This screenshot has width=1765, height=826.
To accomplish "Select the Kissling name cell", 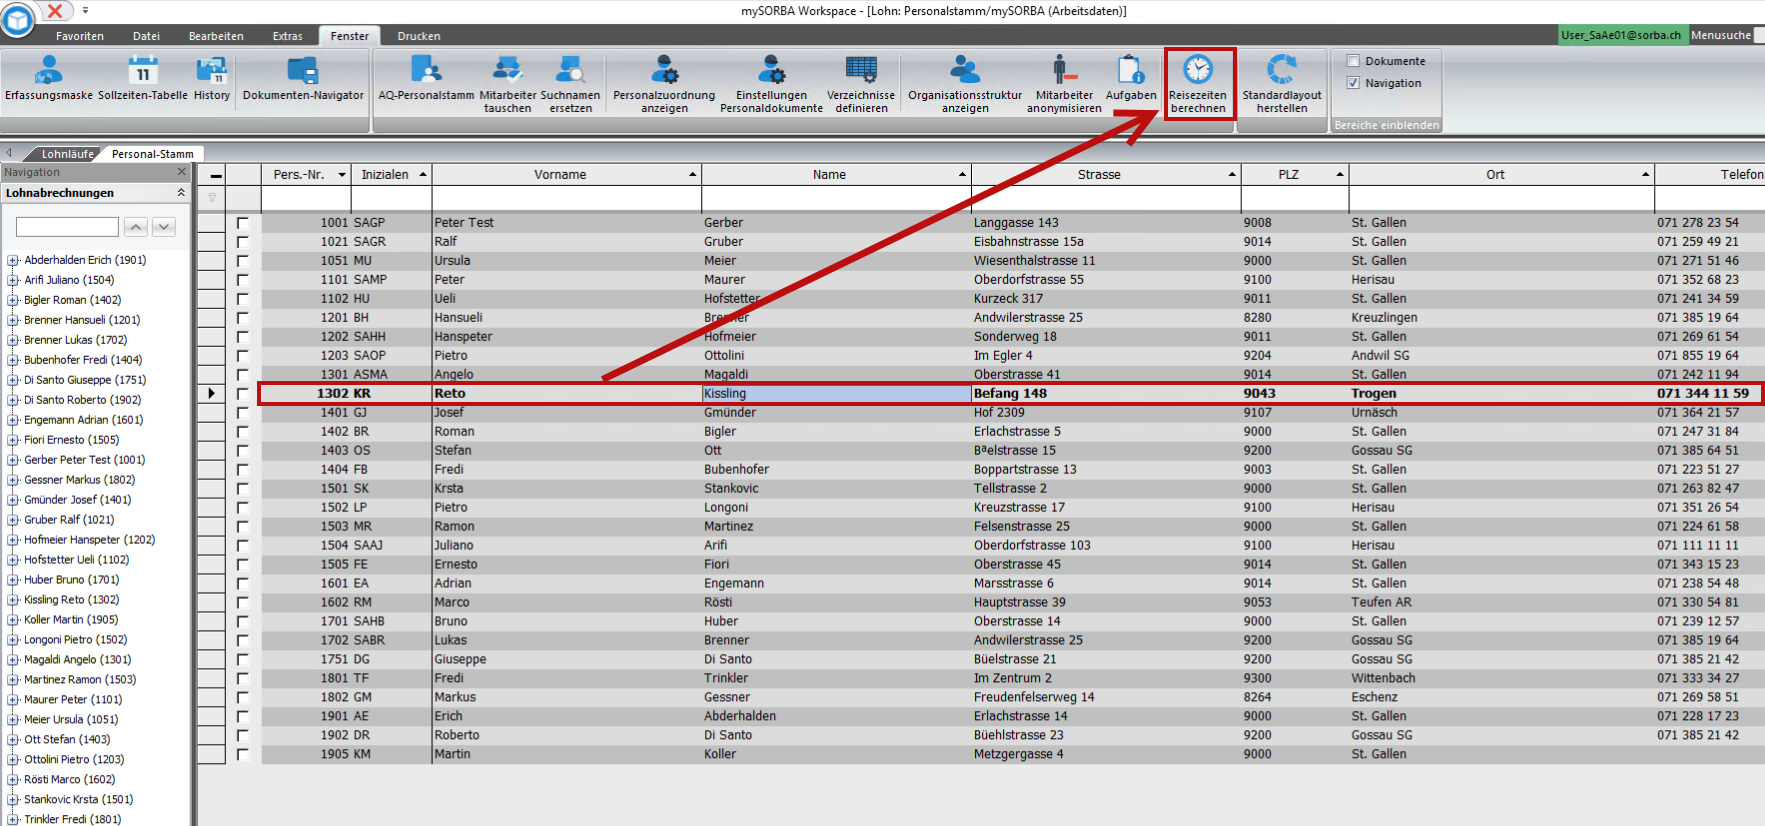I will pyautogui.click(x=836, y=394).
